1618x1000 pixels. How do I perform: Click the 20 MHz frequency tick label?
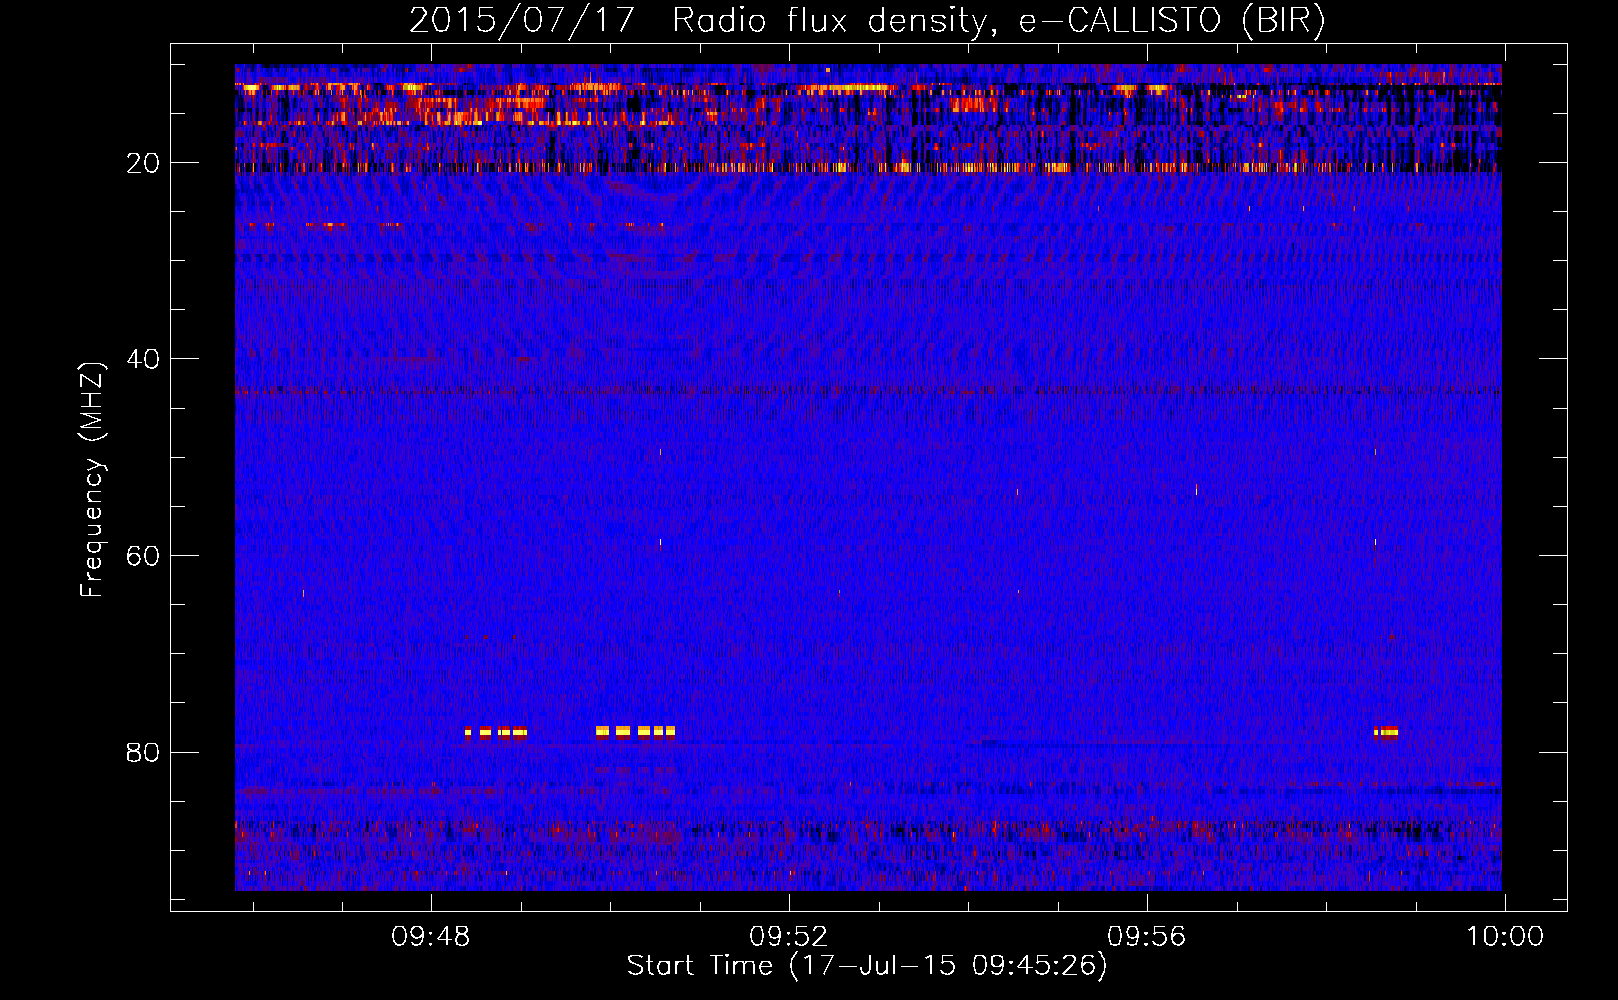(144, 163)
